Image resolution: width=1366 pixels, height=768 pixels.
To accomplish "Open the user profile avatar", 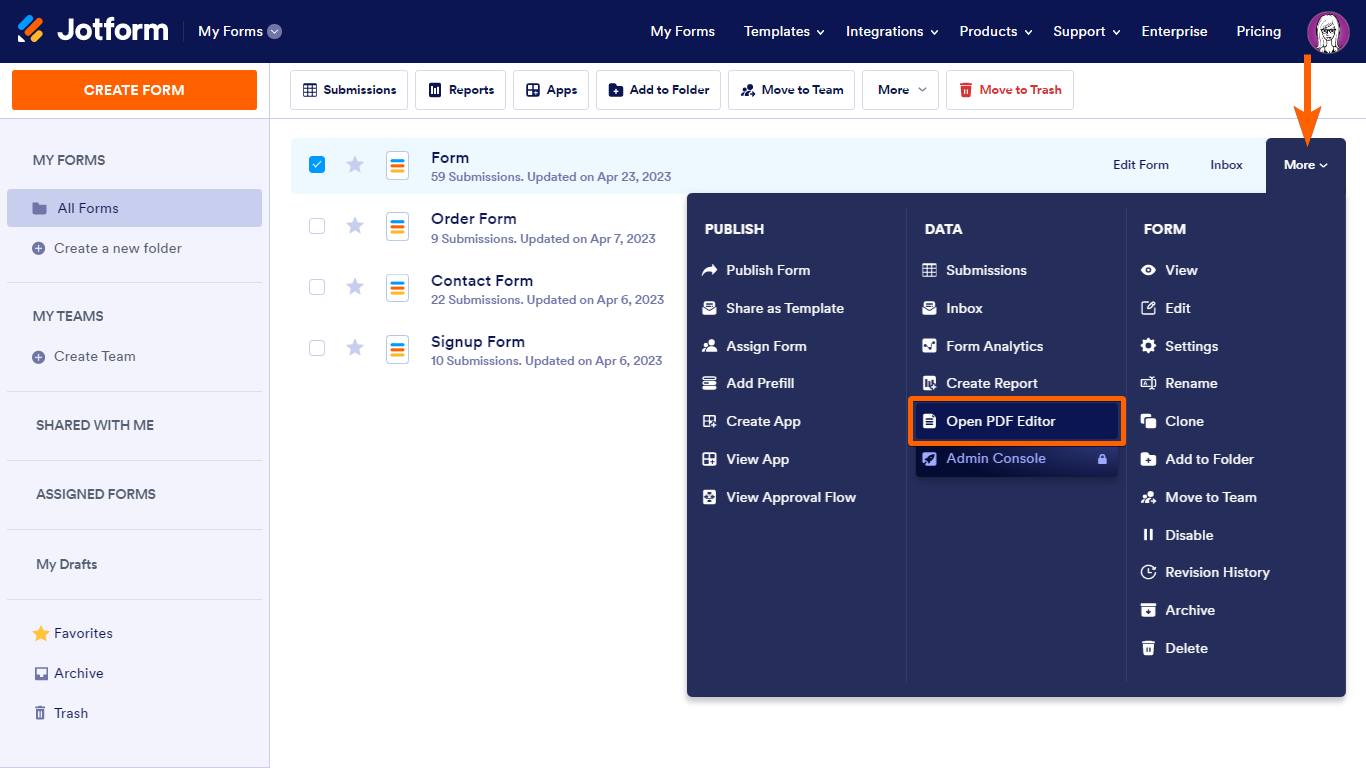I will point(1328,32).
